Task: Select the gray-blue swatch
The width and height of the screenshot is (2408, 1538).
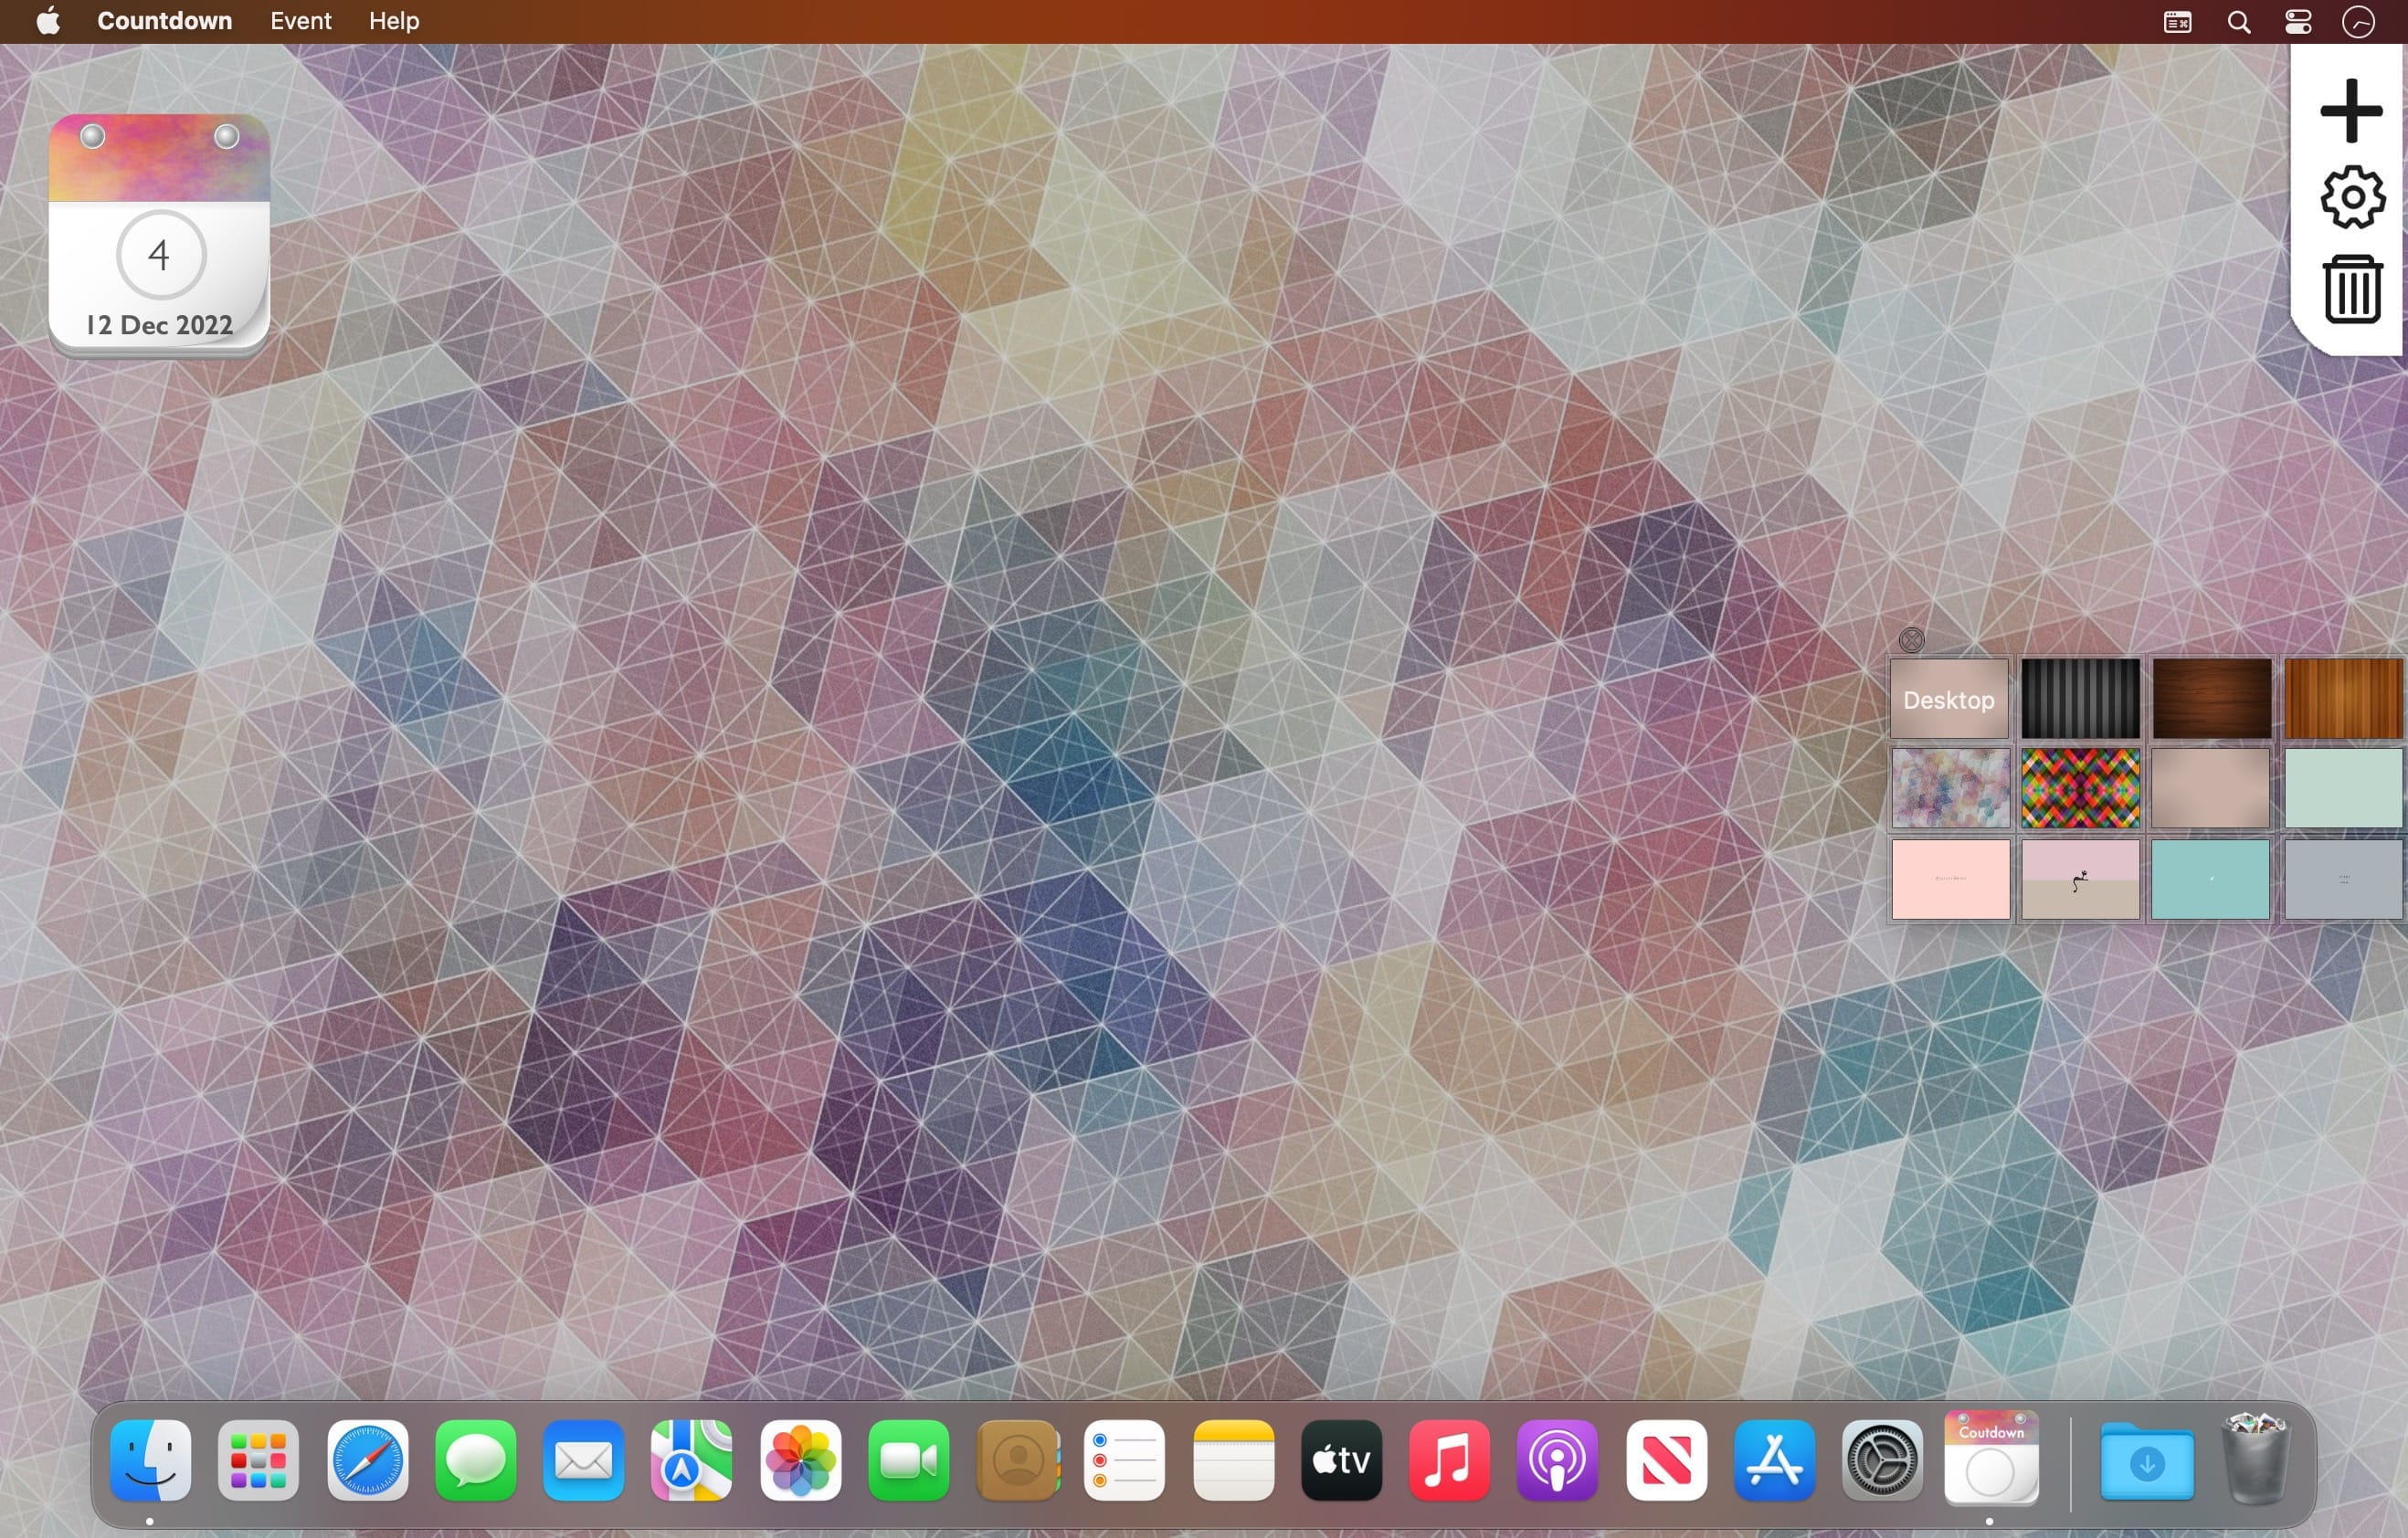Action: click(2343, 879)
